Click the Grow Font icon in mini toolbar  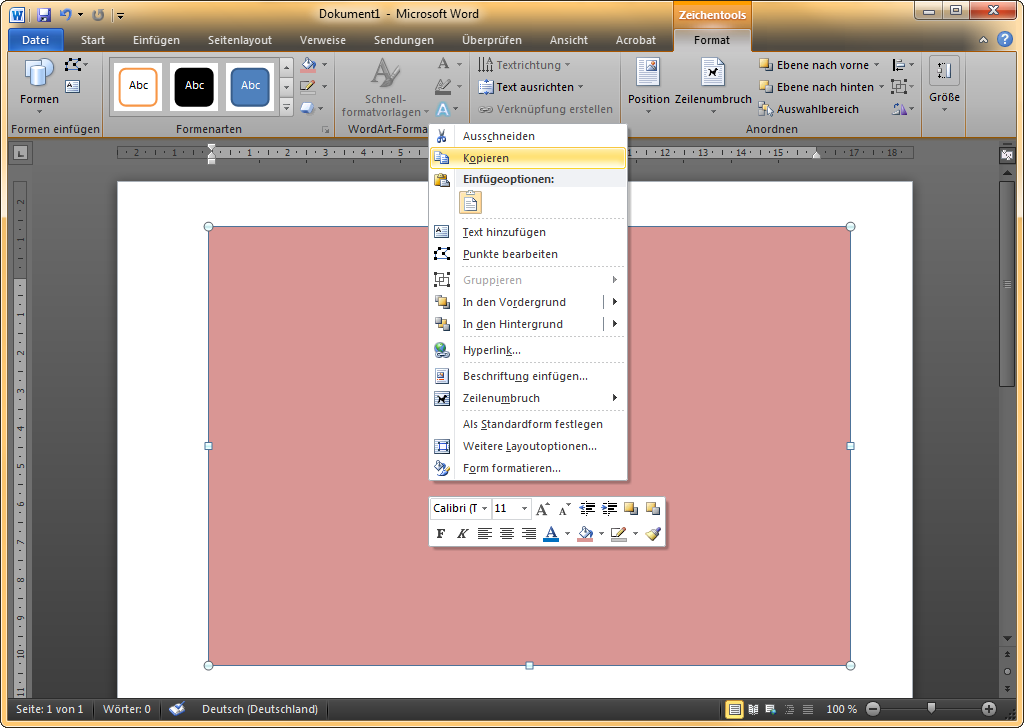click(543, 509)
